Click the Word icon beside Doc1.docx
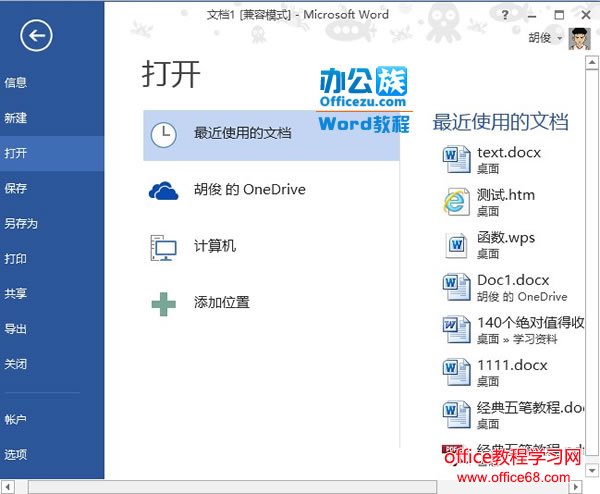 click(456, 287)
